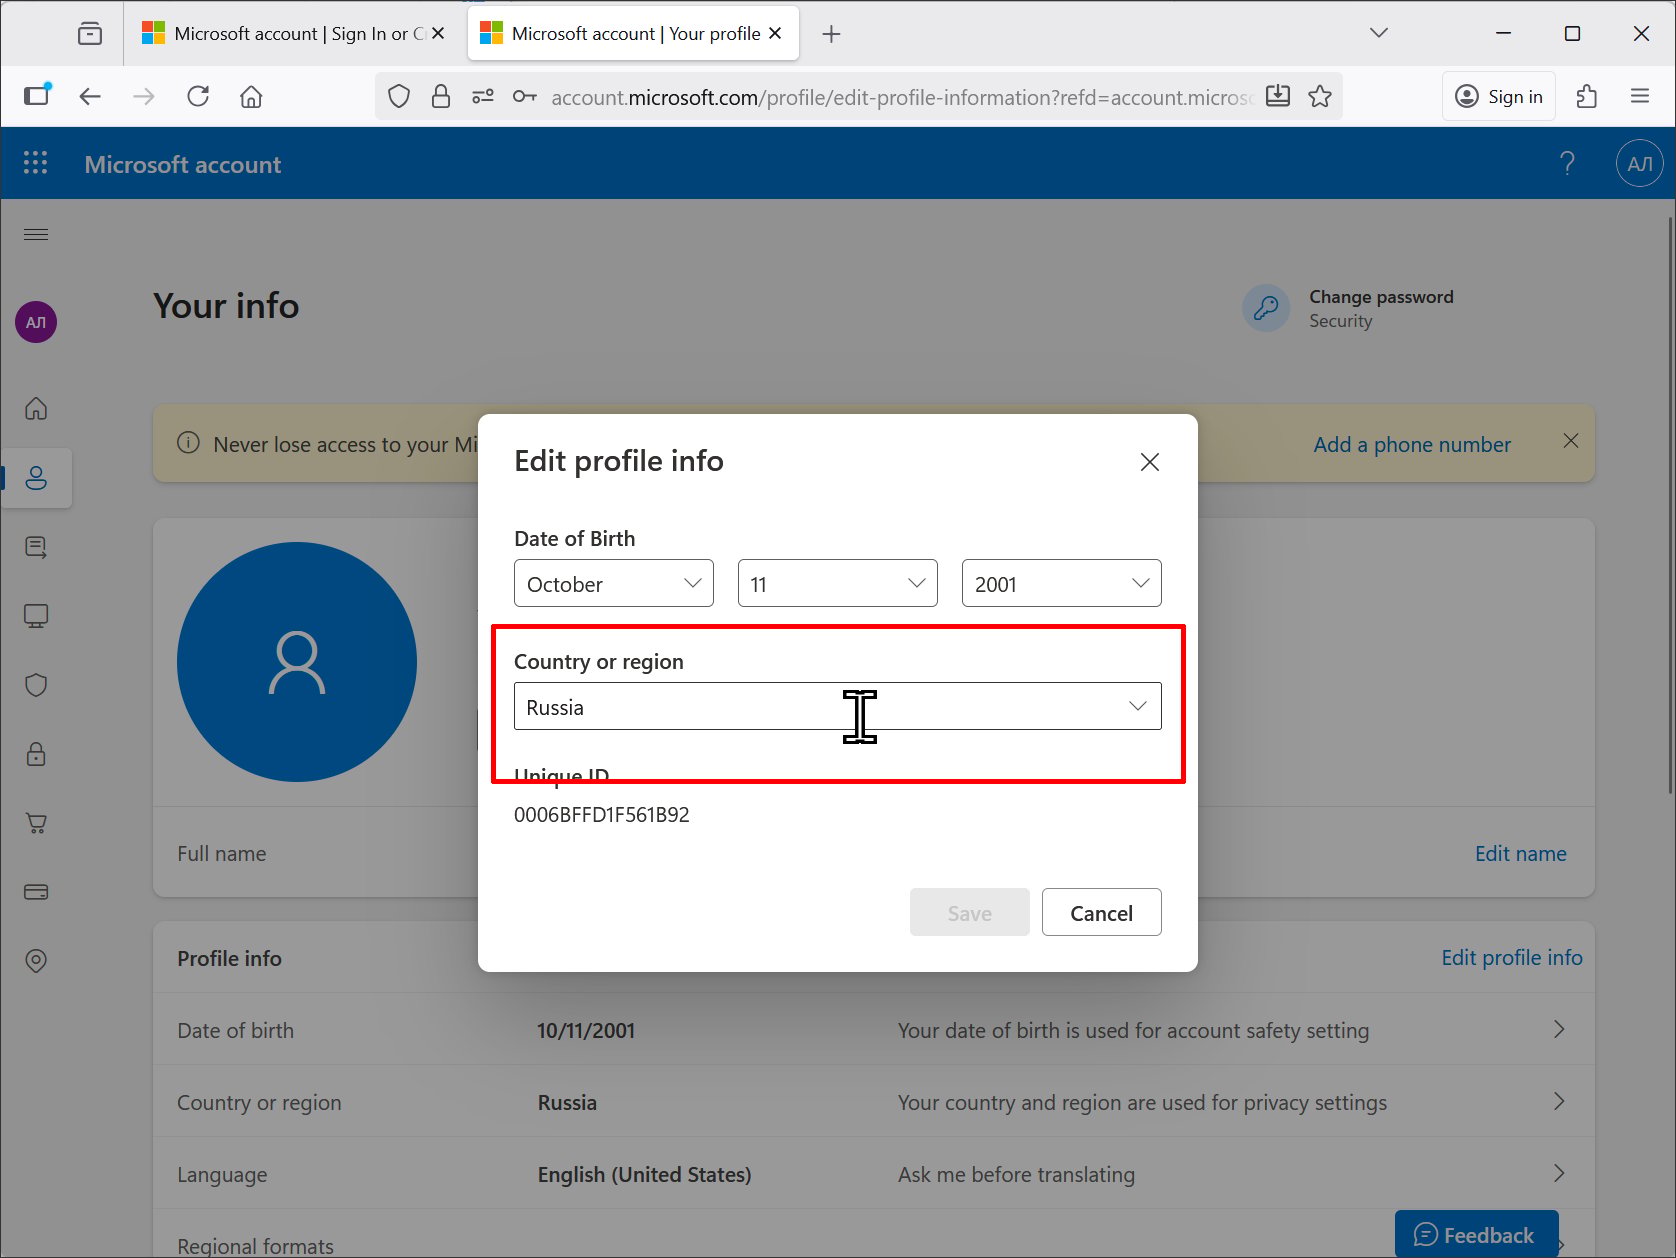Click the Unique ID value 0006BFFD1F561B92

pyautogui.click(x=601, y=814)
